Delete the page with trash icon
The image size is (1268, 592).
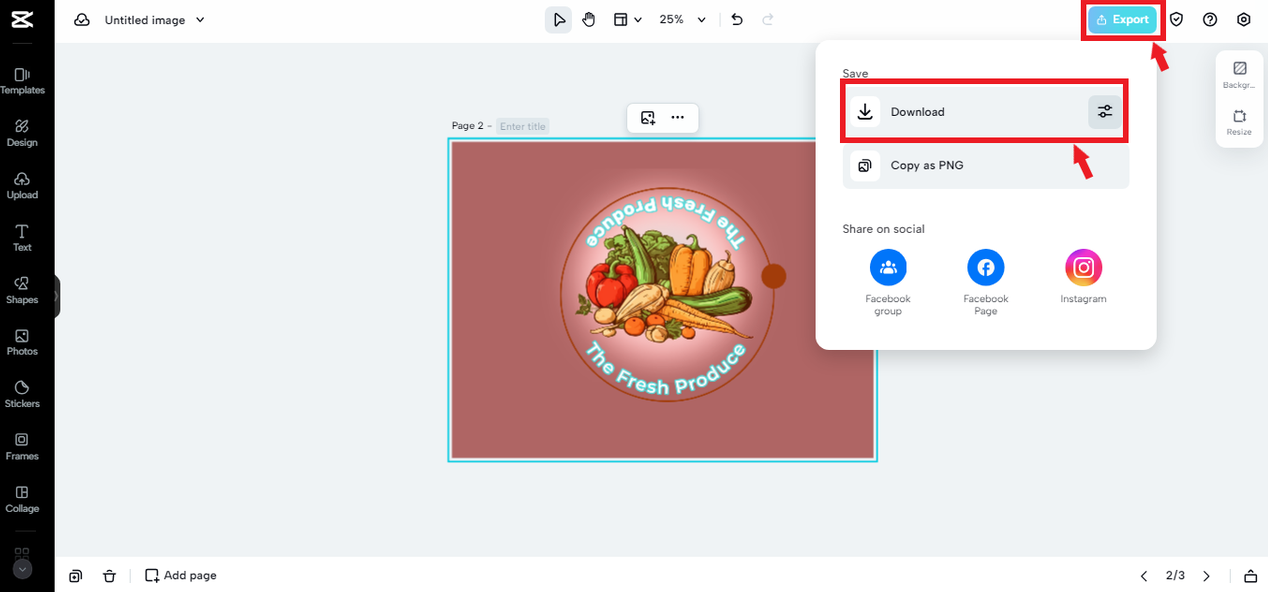pos(109,576)
